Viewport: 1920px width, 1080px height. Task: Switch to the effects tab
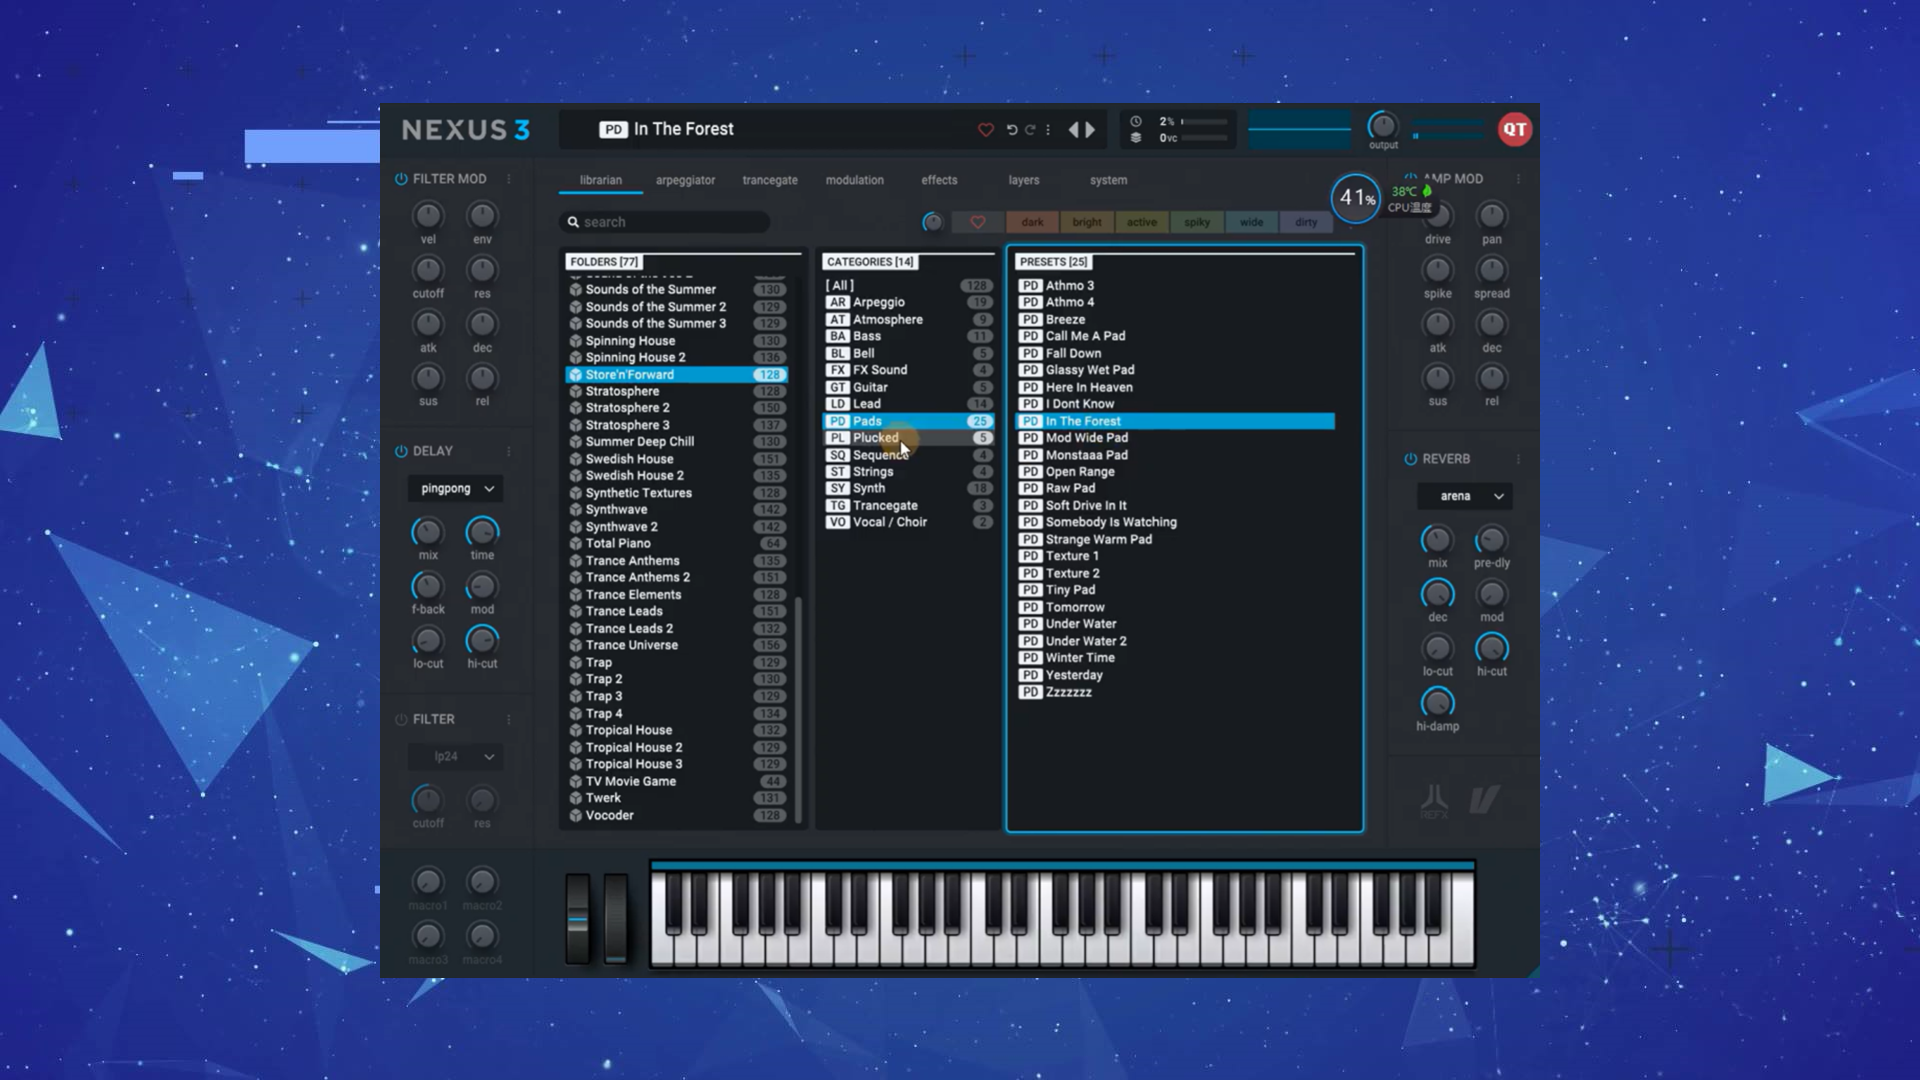[x=939, y=180]
